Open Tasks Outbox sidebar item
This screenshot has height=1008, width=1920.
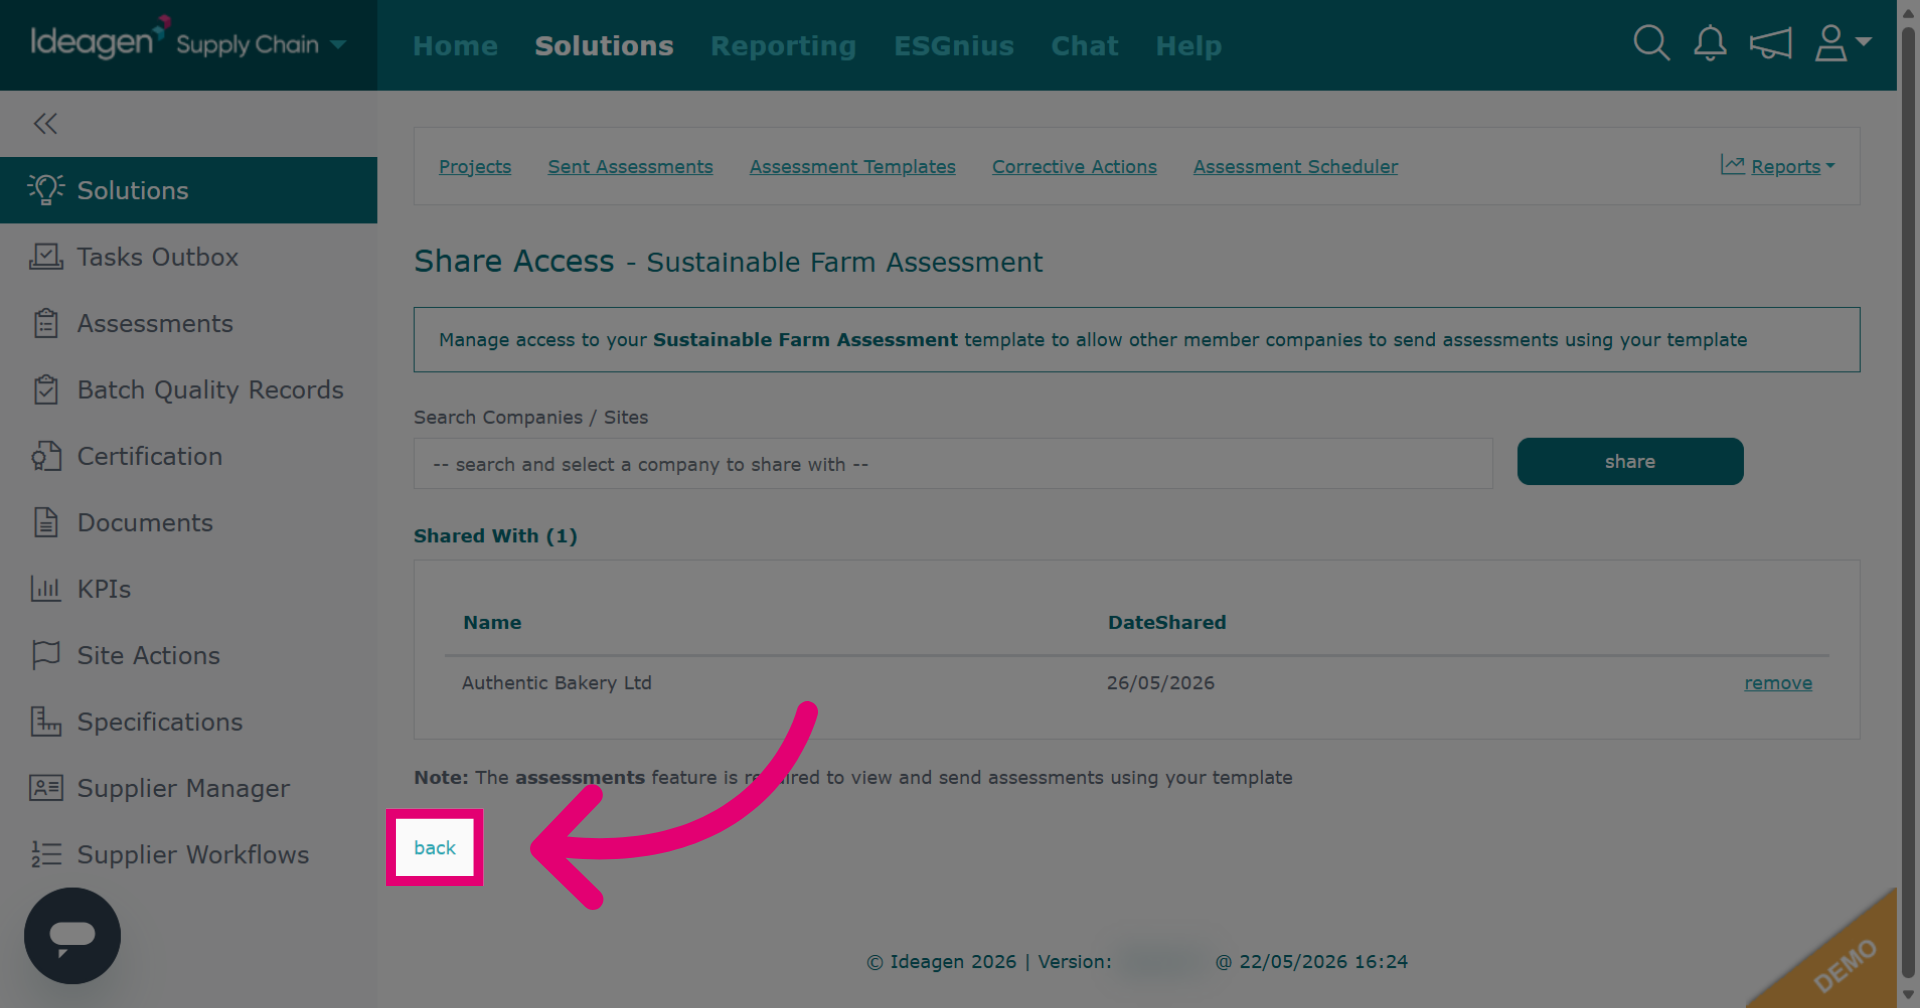[188, 257]
